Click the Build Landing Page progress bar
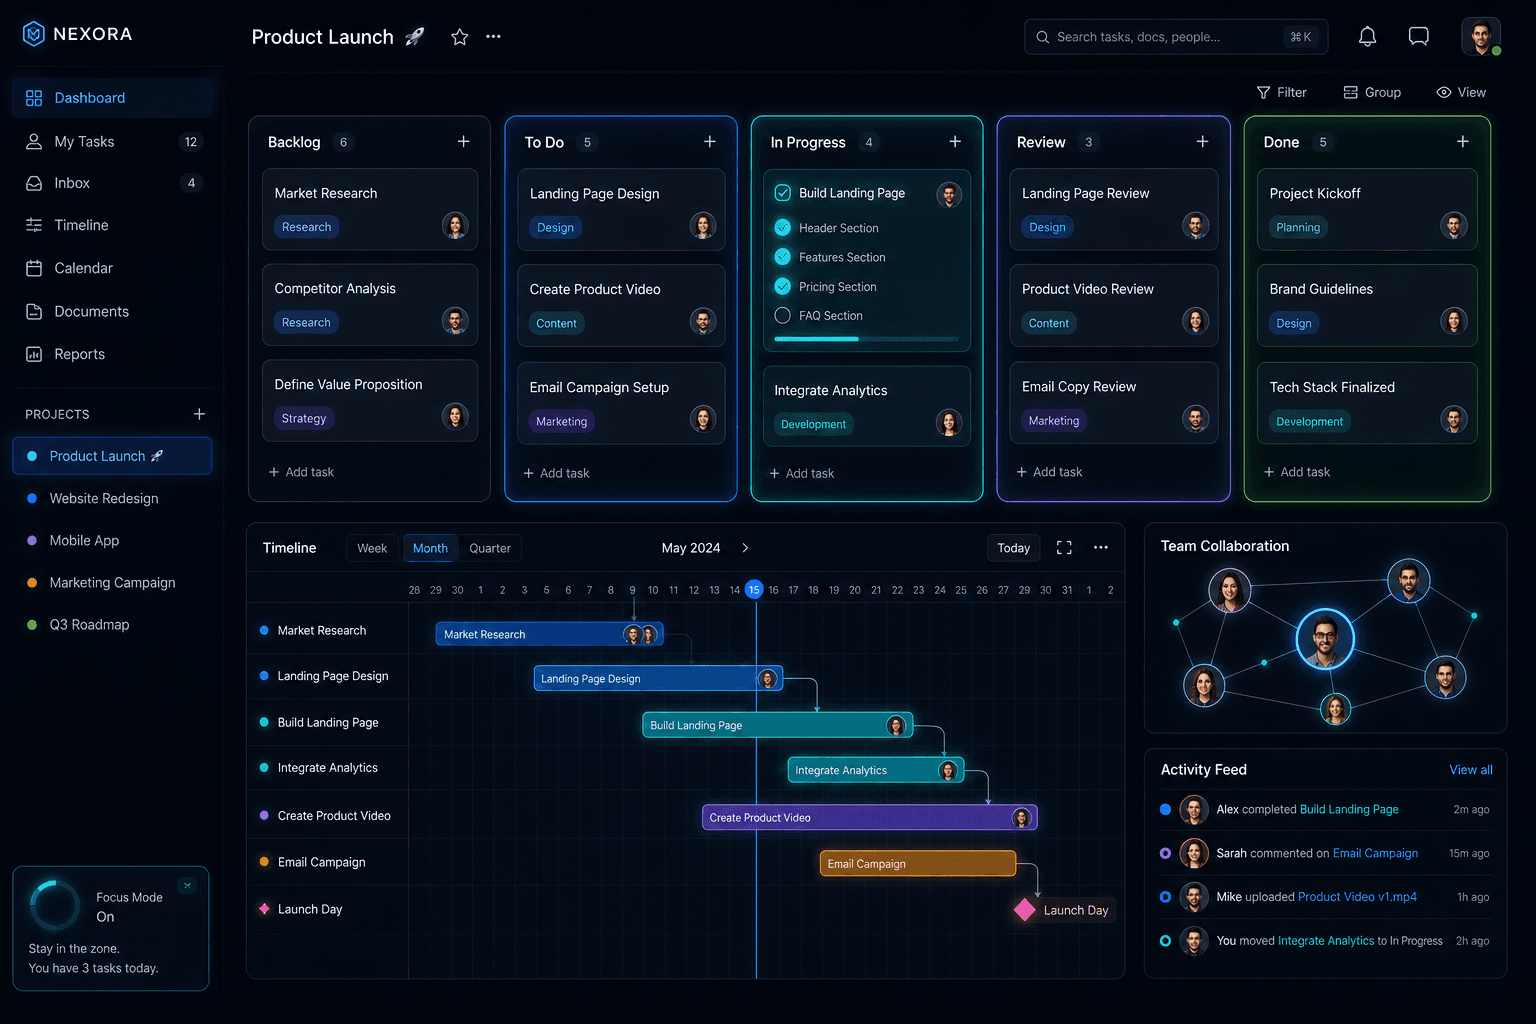 tap(866, 339)
